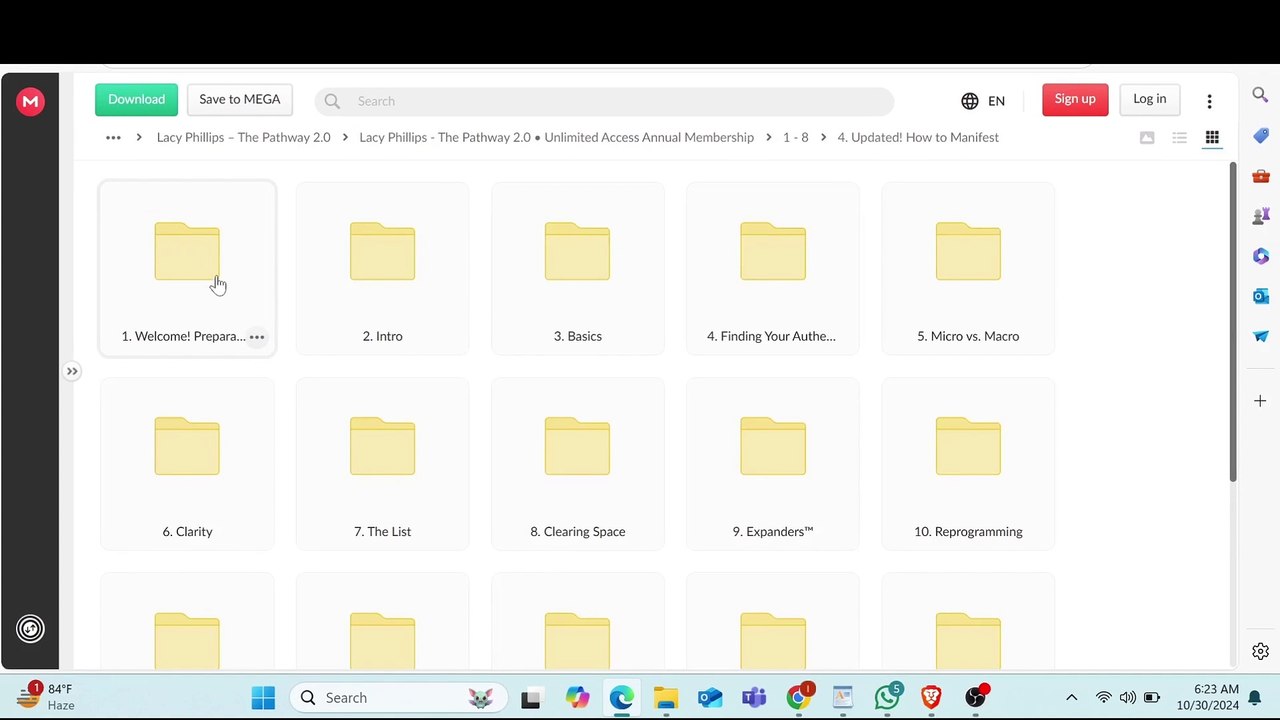
Task: Open Edge sidebar Games chess icon
Action: (x=1260, y=216)
